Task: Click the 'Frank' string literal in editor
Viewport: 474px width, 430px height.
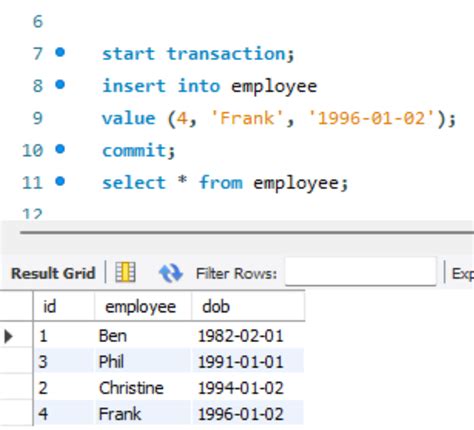Action: (x=247, y=118)
